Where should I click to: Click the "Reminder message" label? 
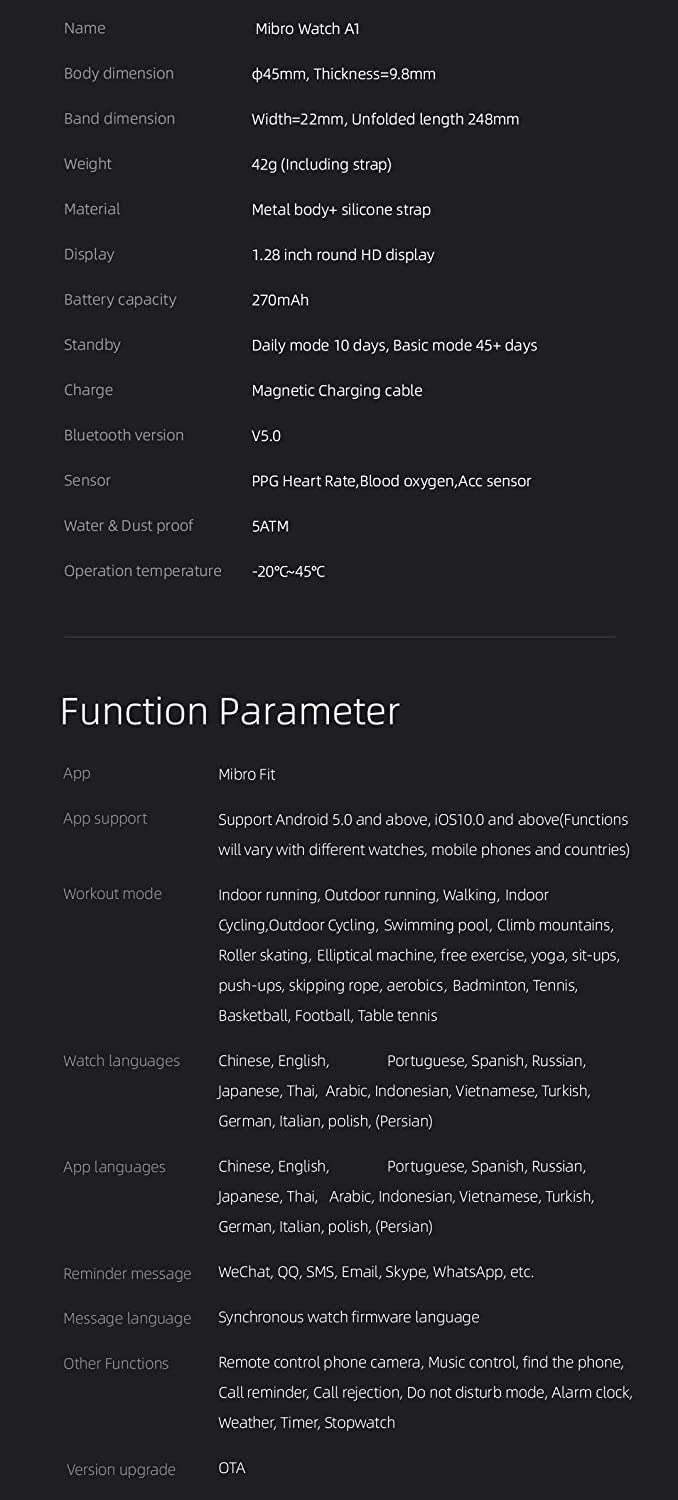click(127, 1273)
